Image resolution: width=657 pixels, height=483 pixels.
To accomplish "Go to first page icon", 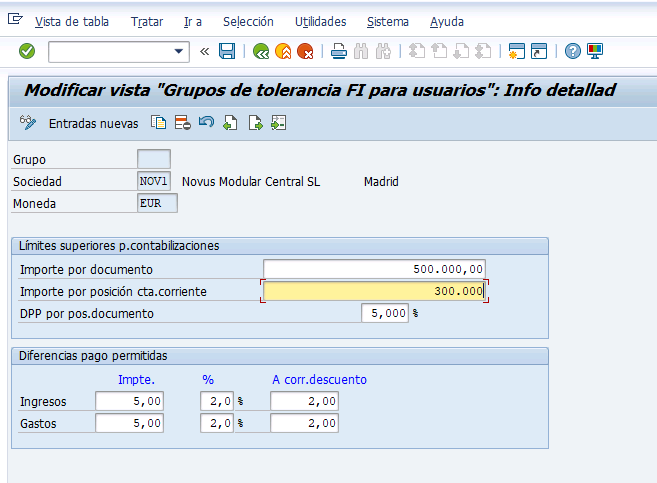I will click(416, 52).
